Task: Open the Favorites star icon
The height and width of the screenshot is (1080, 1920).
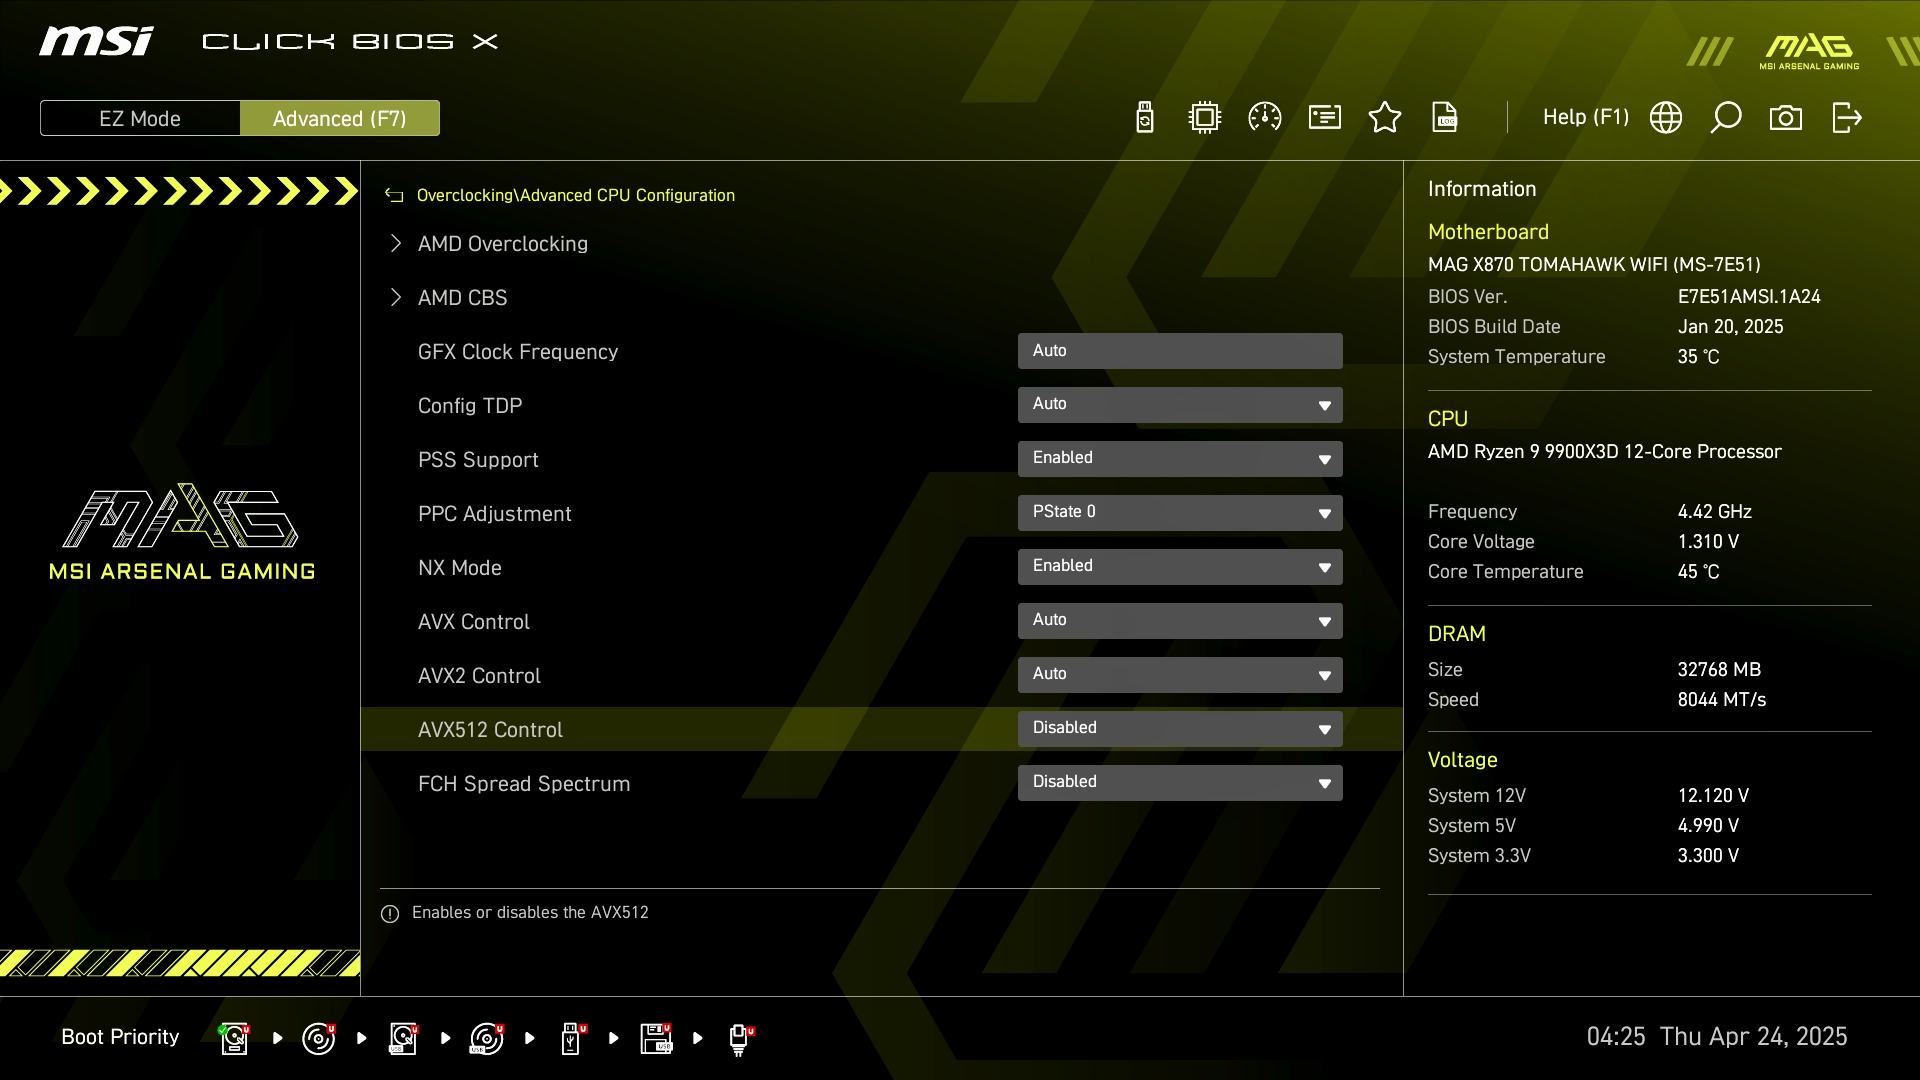Action: [x=1385, y=118]
